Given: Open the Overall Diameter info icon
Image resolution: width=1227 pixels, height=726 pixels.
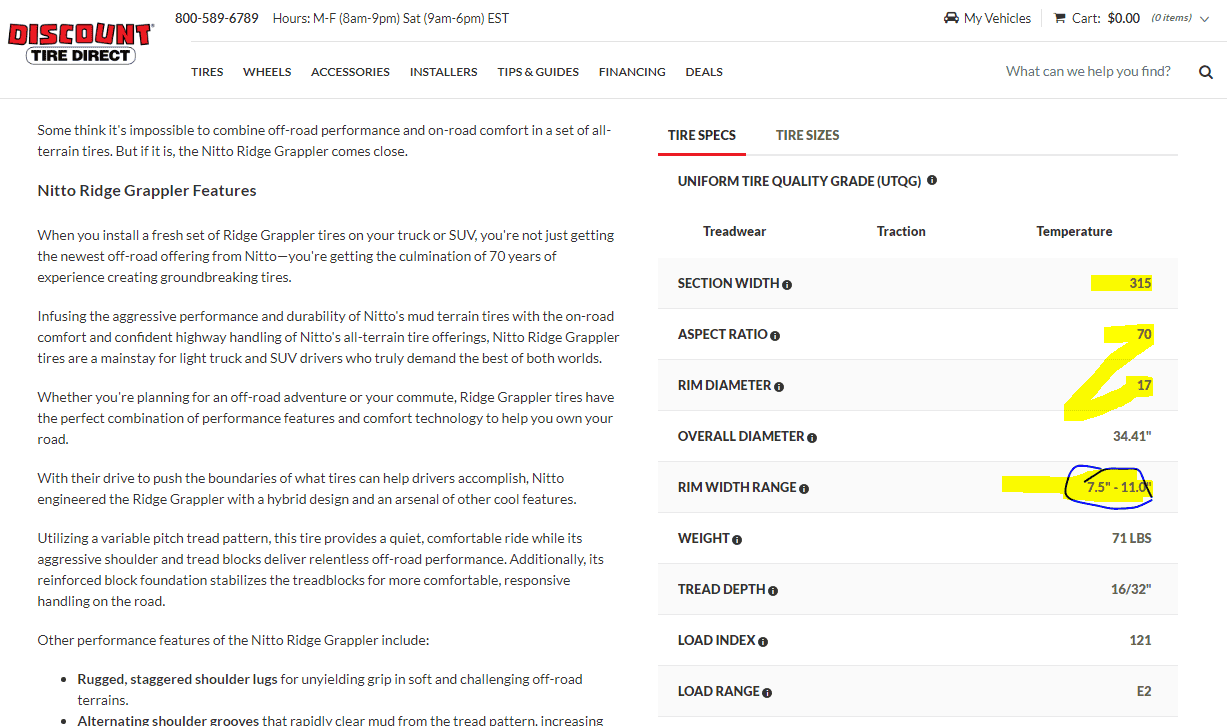Looking at the screenshot, I should (812, 438).
